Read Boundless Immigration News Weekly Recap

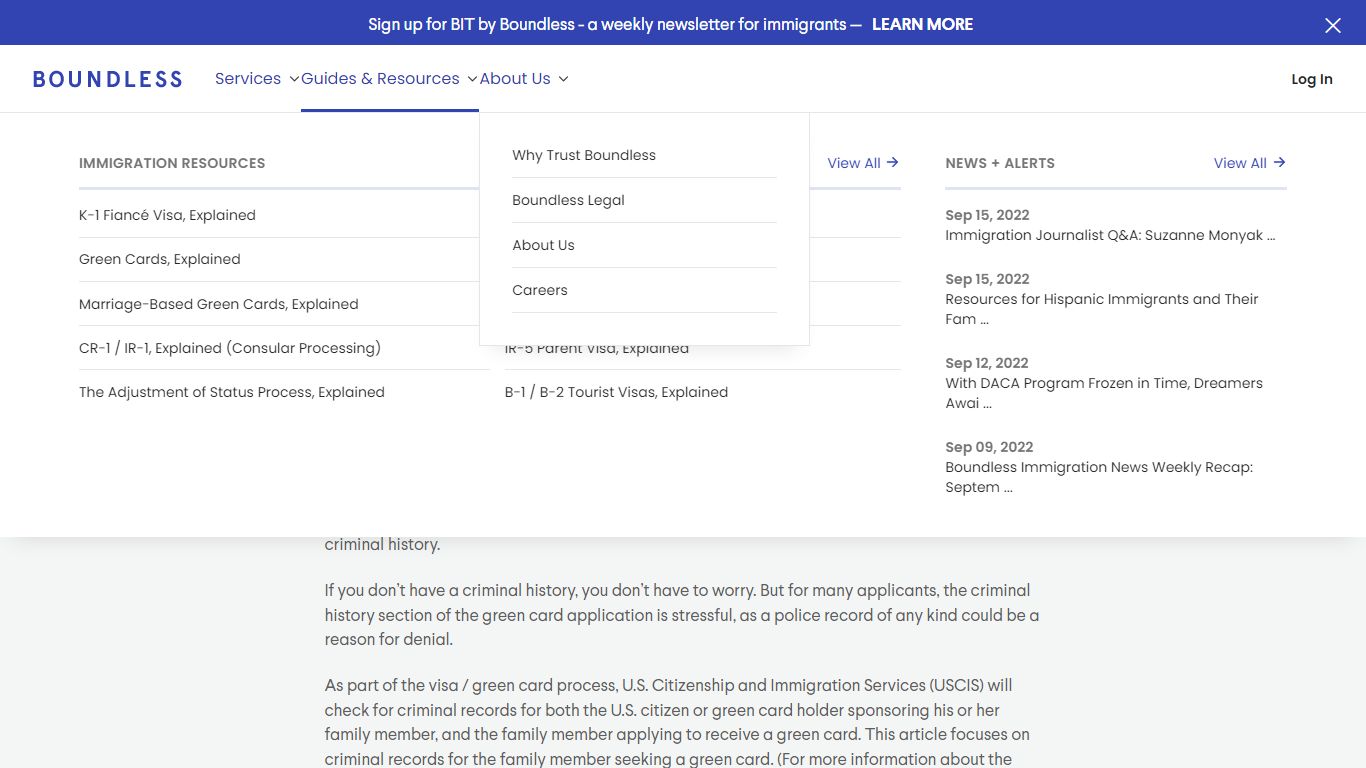1099,477
